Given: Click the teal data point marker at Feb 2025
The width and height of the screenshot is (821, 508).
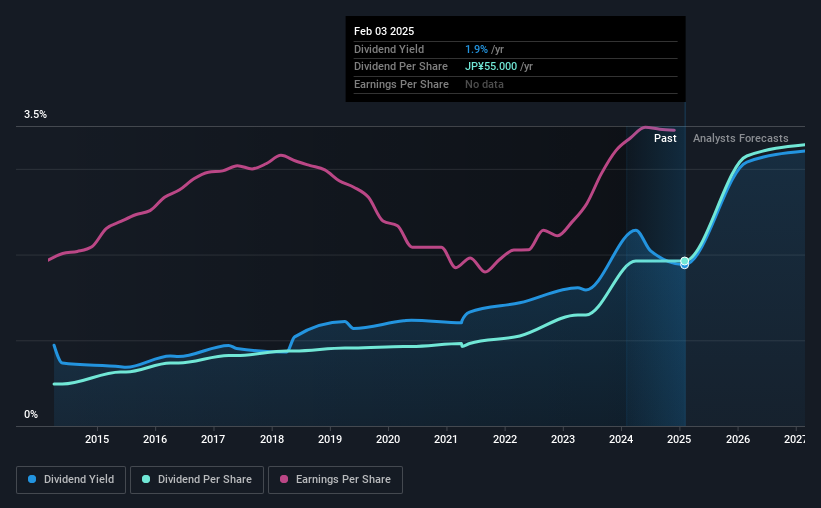Looking at the screenshot, I should [x=684, y=261].
